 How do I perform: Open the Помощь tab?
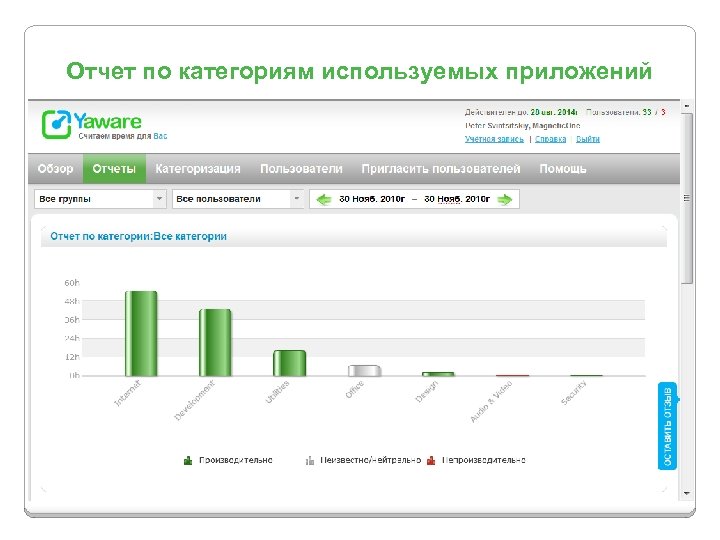[x=562, y=169]
